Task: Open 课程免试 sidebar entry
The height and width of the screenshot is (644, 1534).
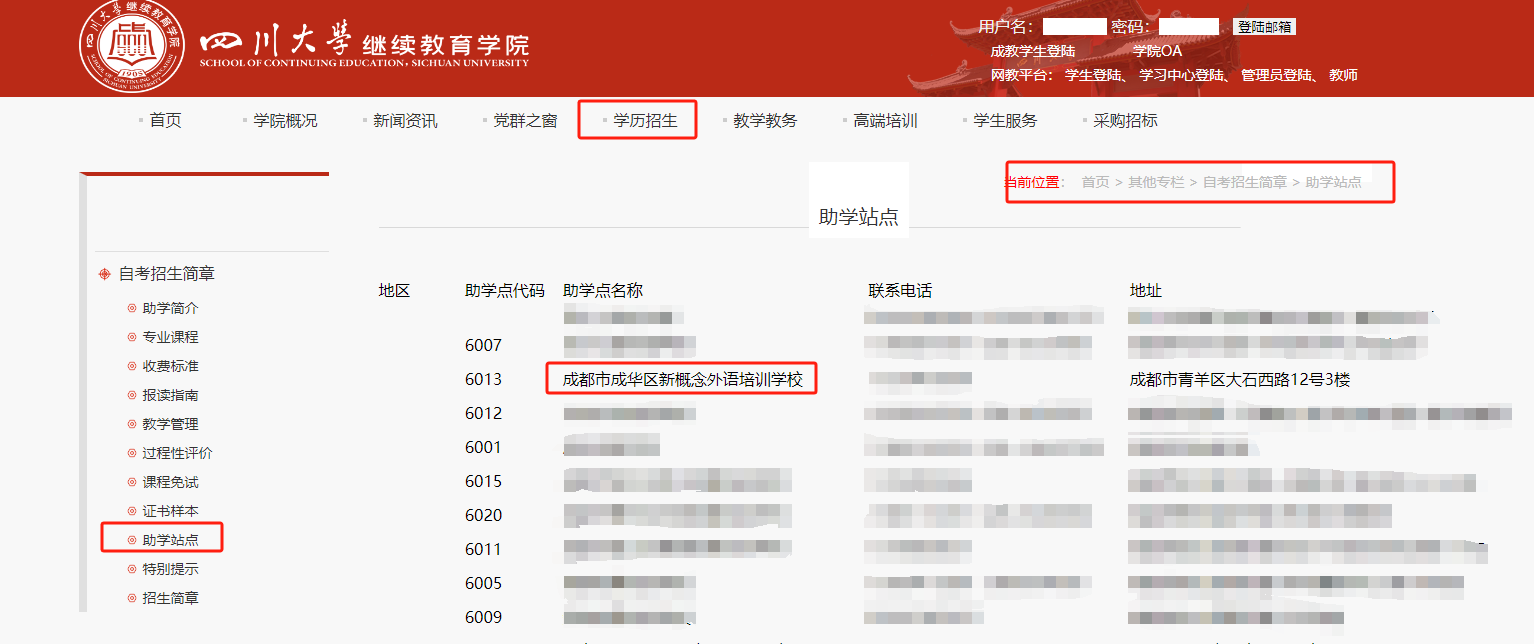Action: (170, 482)
